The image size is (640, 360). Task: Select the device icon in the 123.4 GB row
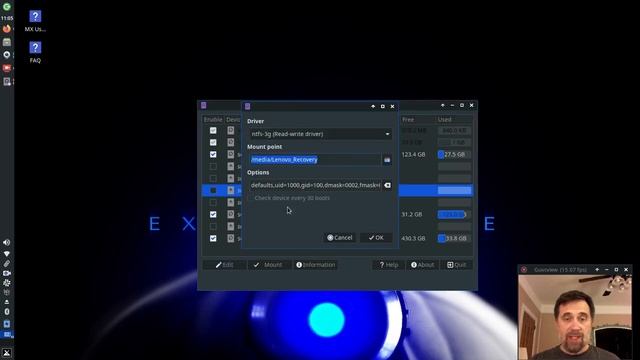pyautogui.click(x=231, y=154)
